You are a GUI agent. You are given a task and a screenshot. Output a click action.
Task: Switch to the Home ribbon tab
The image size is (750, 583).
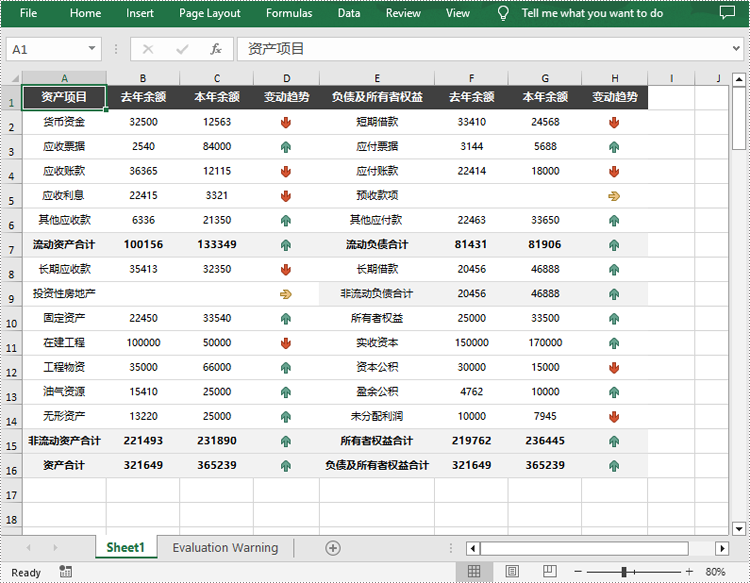coord(85,13)
